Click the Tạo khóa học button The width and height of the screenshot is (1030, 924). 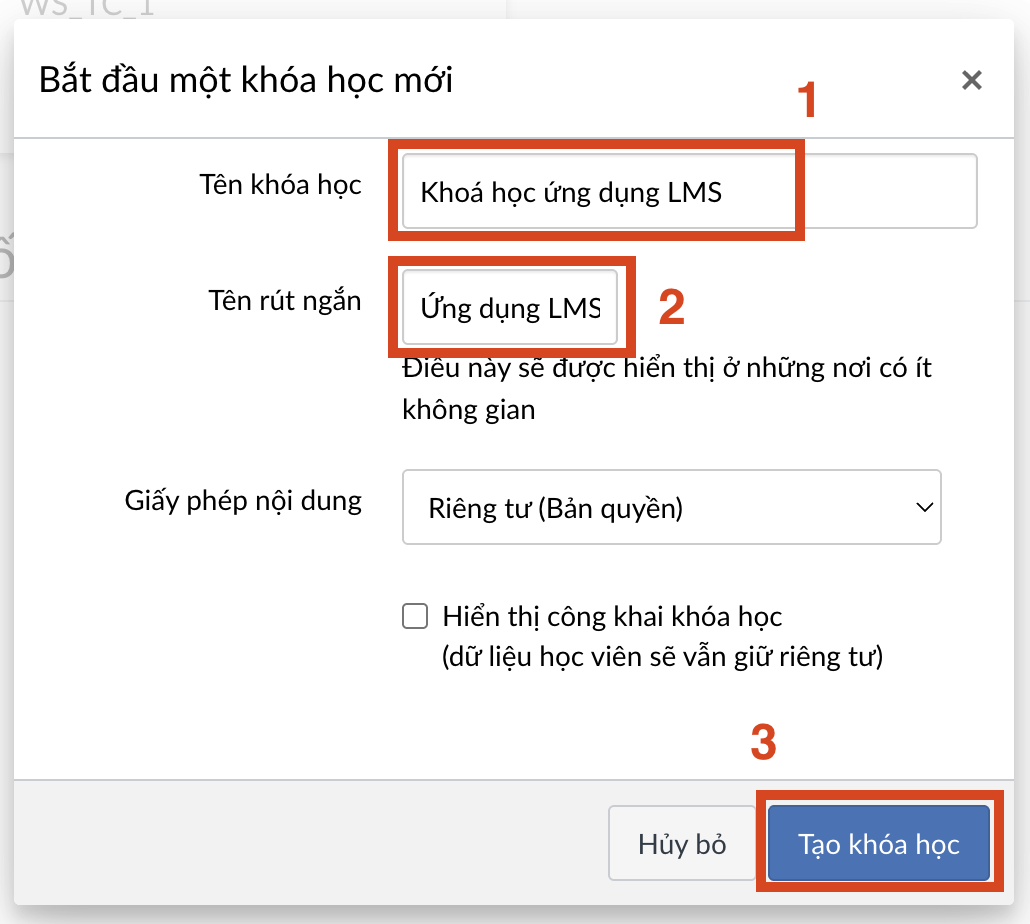click(878, 844)
